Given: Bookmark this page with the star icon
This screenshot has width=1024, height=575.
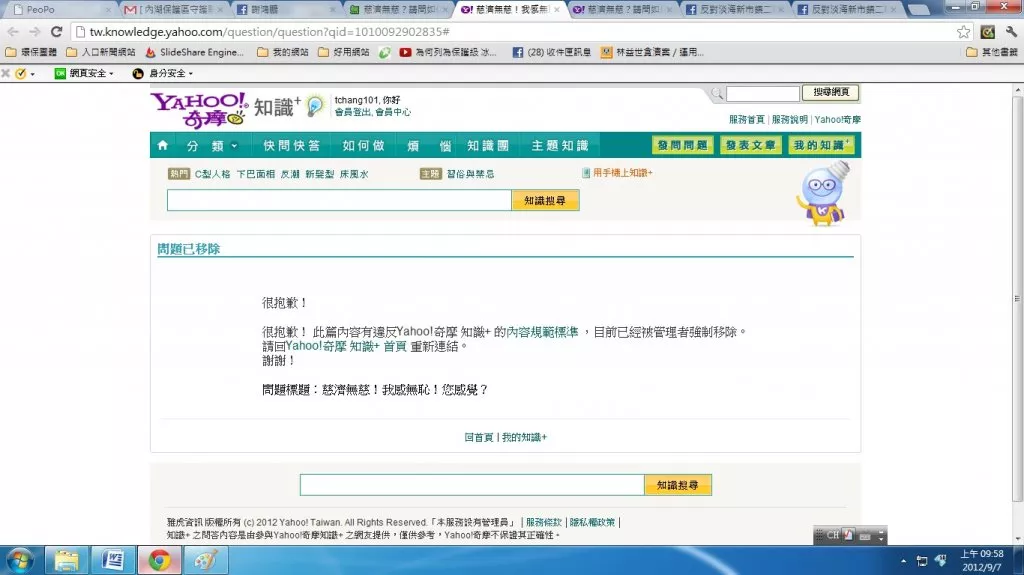Looking at the screenshot, I should pos(963,32).
